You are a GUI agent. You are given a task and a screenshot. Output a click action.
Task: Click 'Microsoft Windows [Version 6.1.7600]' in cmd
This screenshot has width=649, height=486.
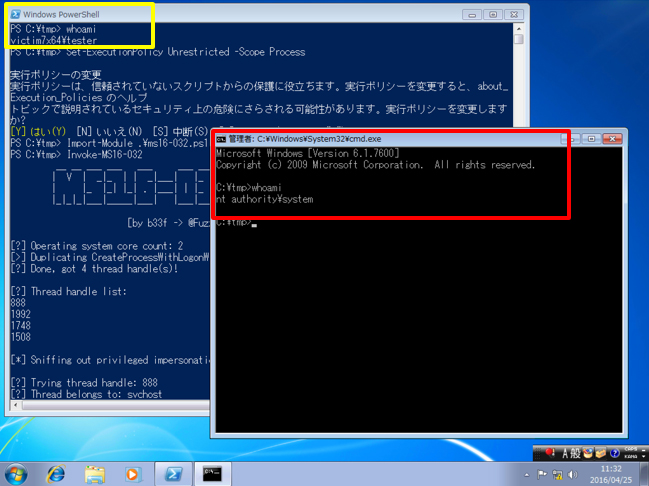(308, 154)
